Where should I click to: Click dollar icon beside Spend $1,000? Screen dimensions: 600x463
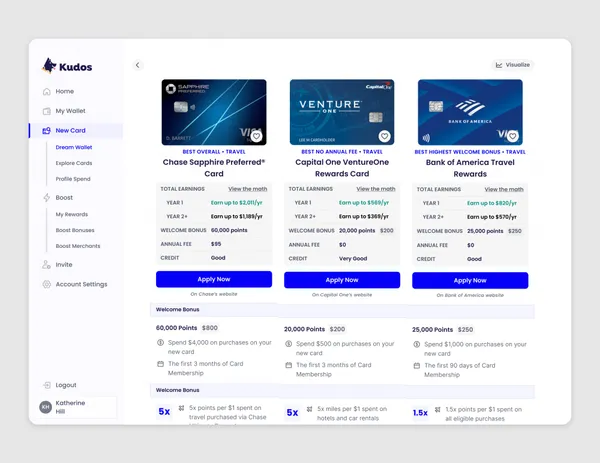point(417,344)
